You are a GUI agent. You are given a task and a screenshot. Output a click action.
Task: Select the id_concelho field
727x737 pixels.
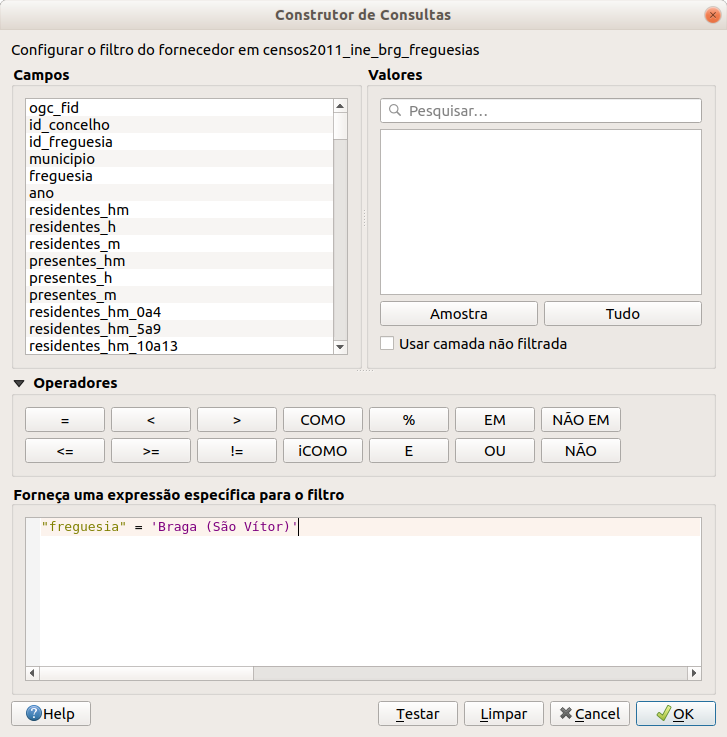pos(69,125)
